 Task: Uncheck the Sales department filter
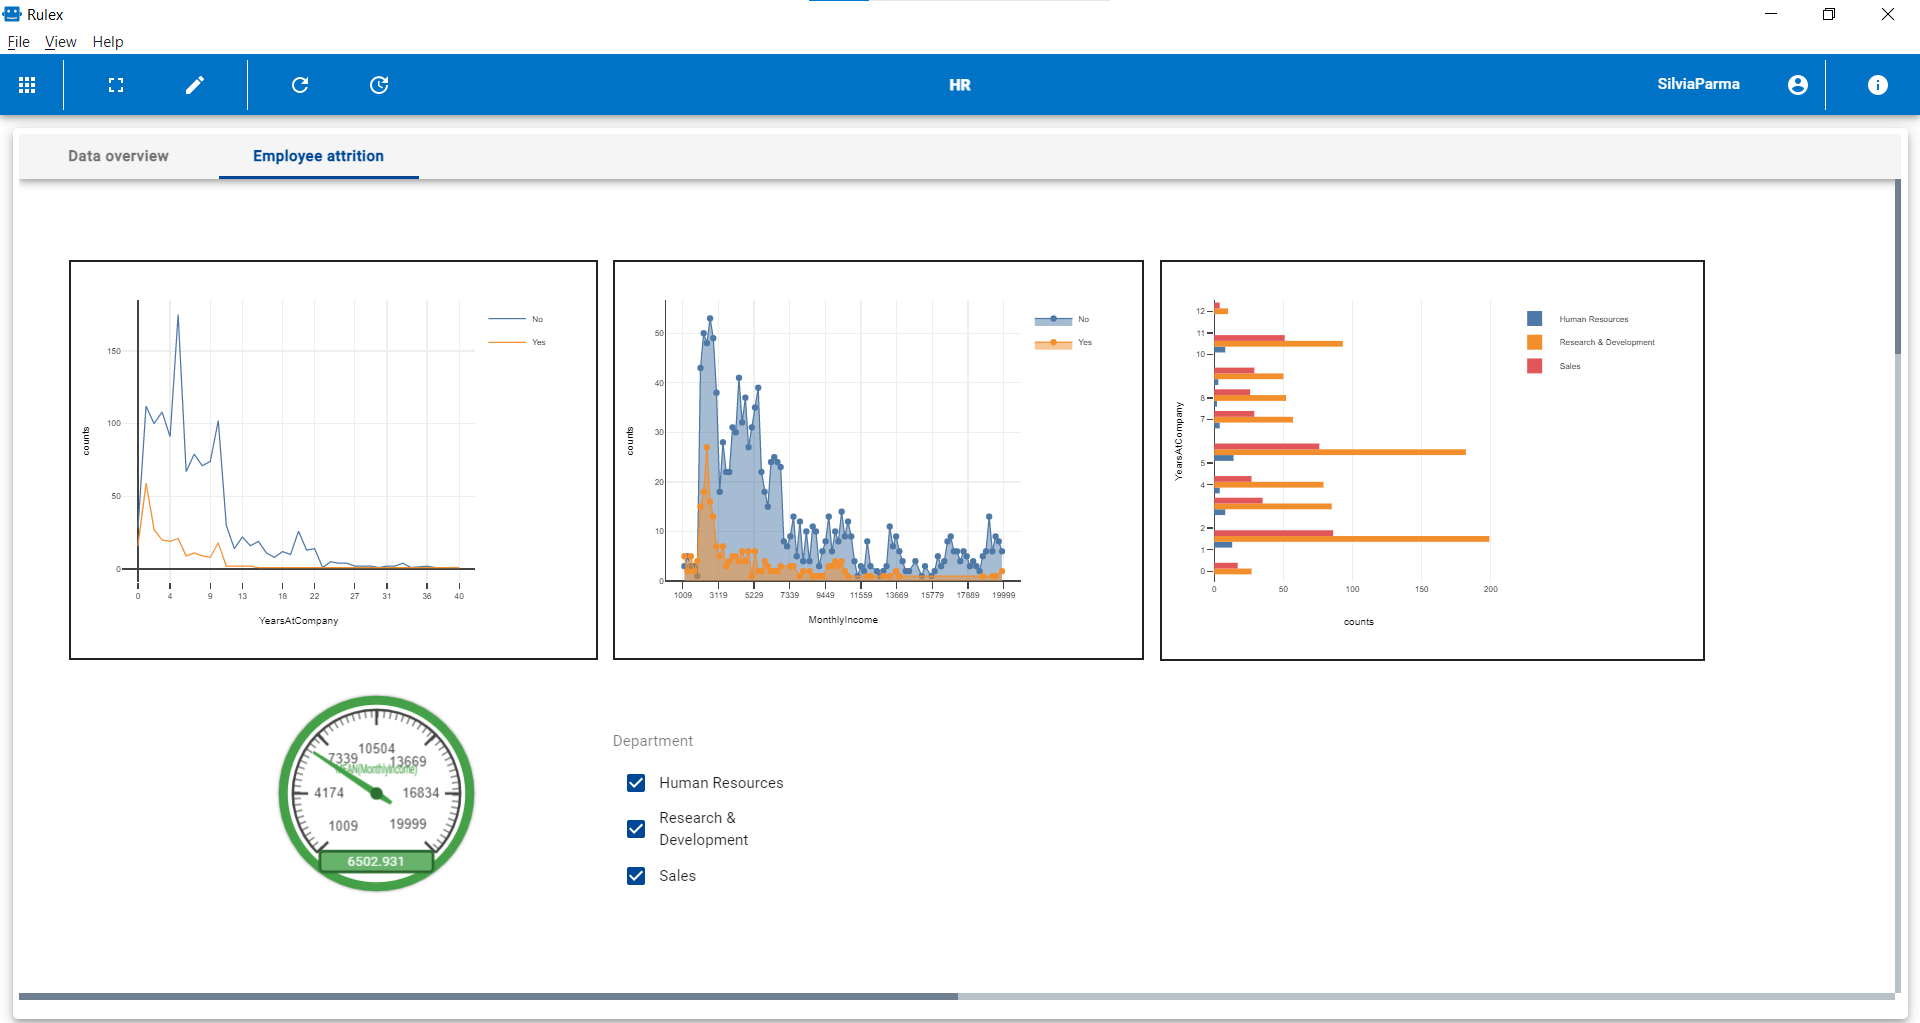637,876
